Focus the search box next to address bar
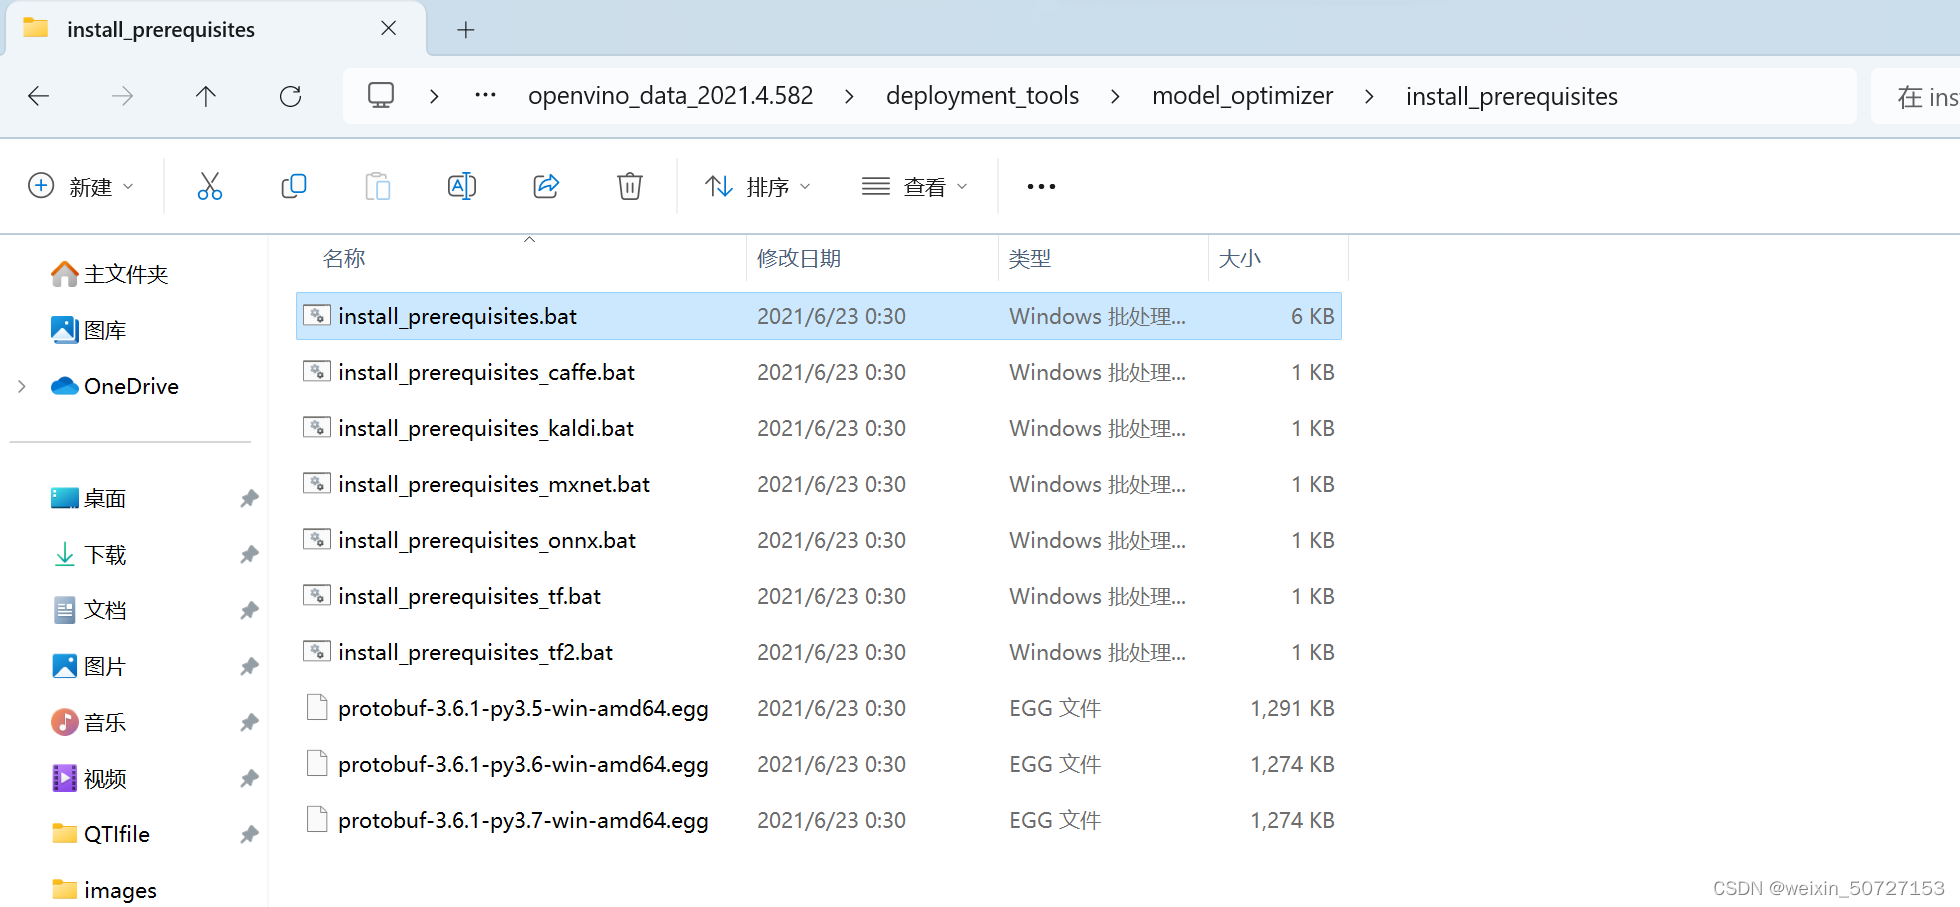The width and height of the screenshot is (1960, 907). 1915,96
